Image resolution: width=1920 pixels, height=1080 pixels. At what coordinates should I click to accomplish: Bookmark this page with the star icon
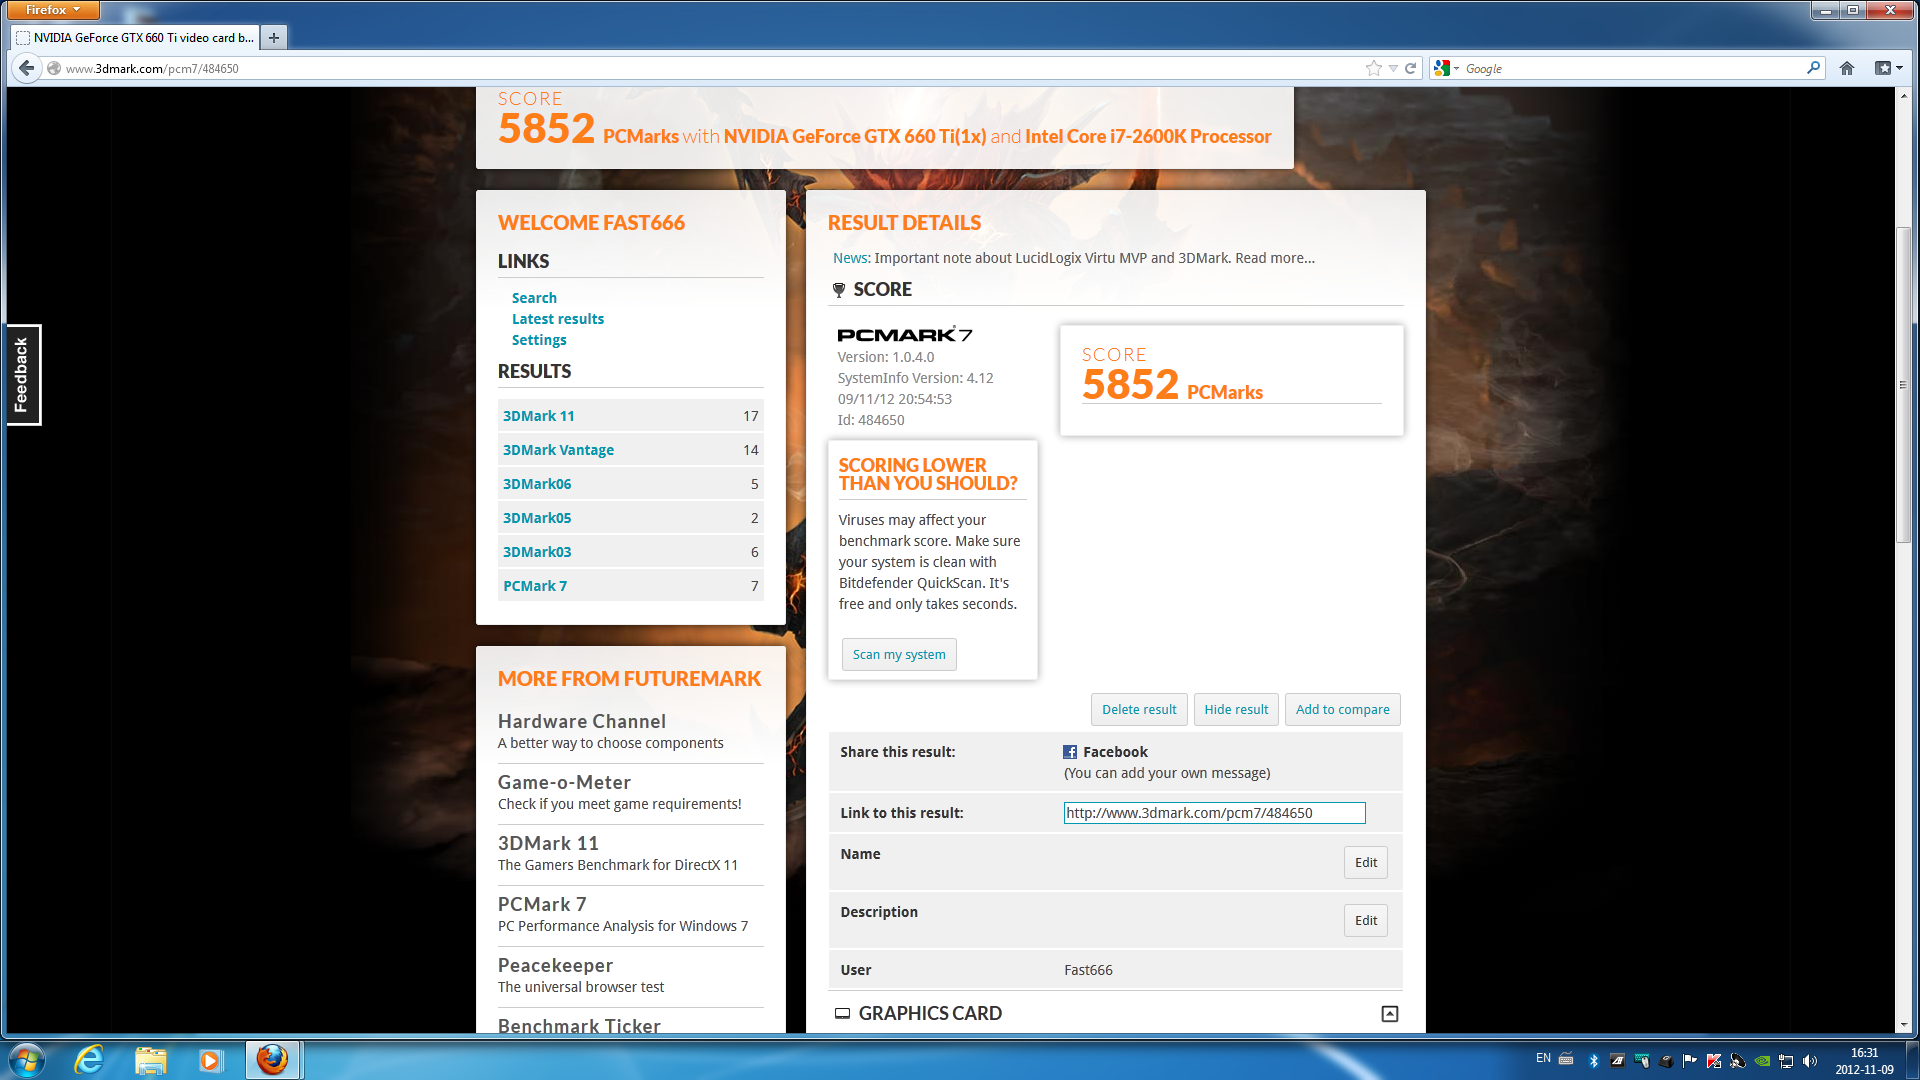point(1374,68)
